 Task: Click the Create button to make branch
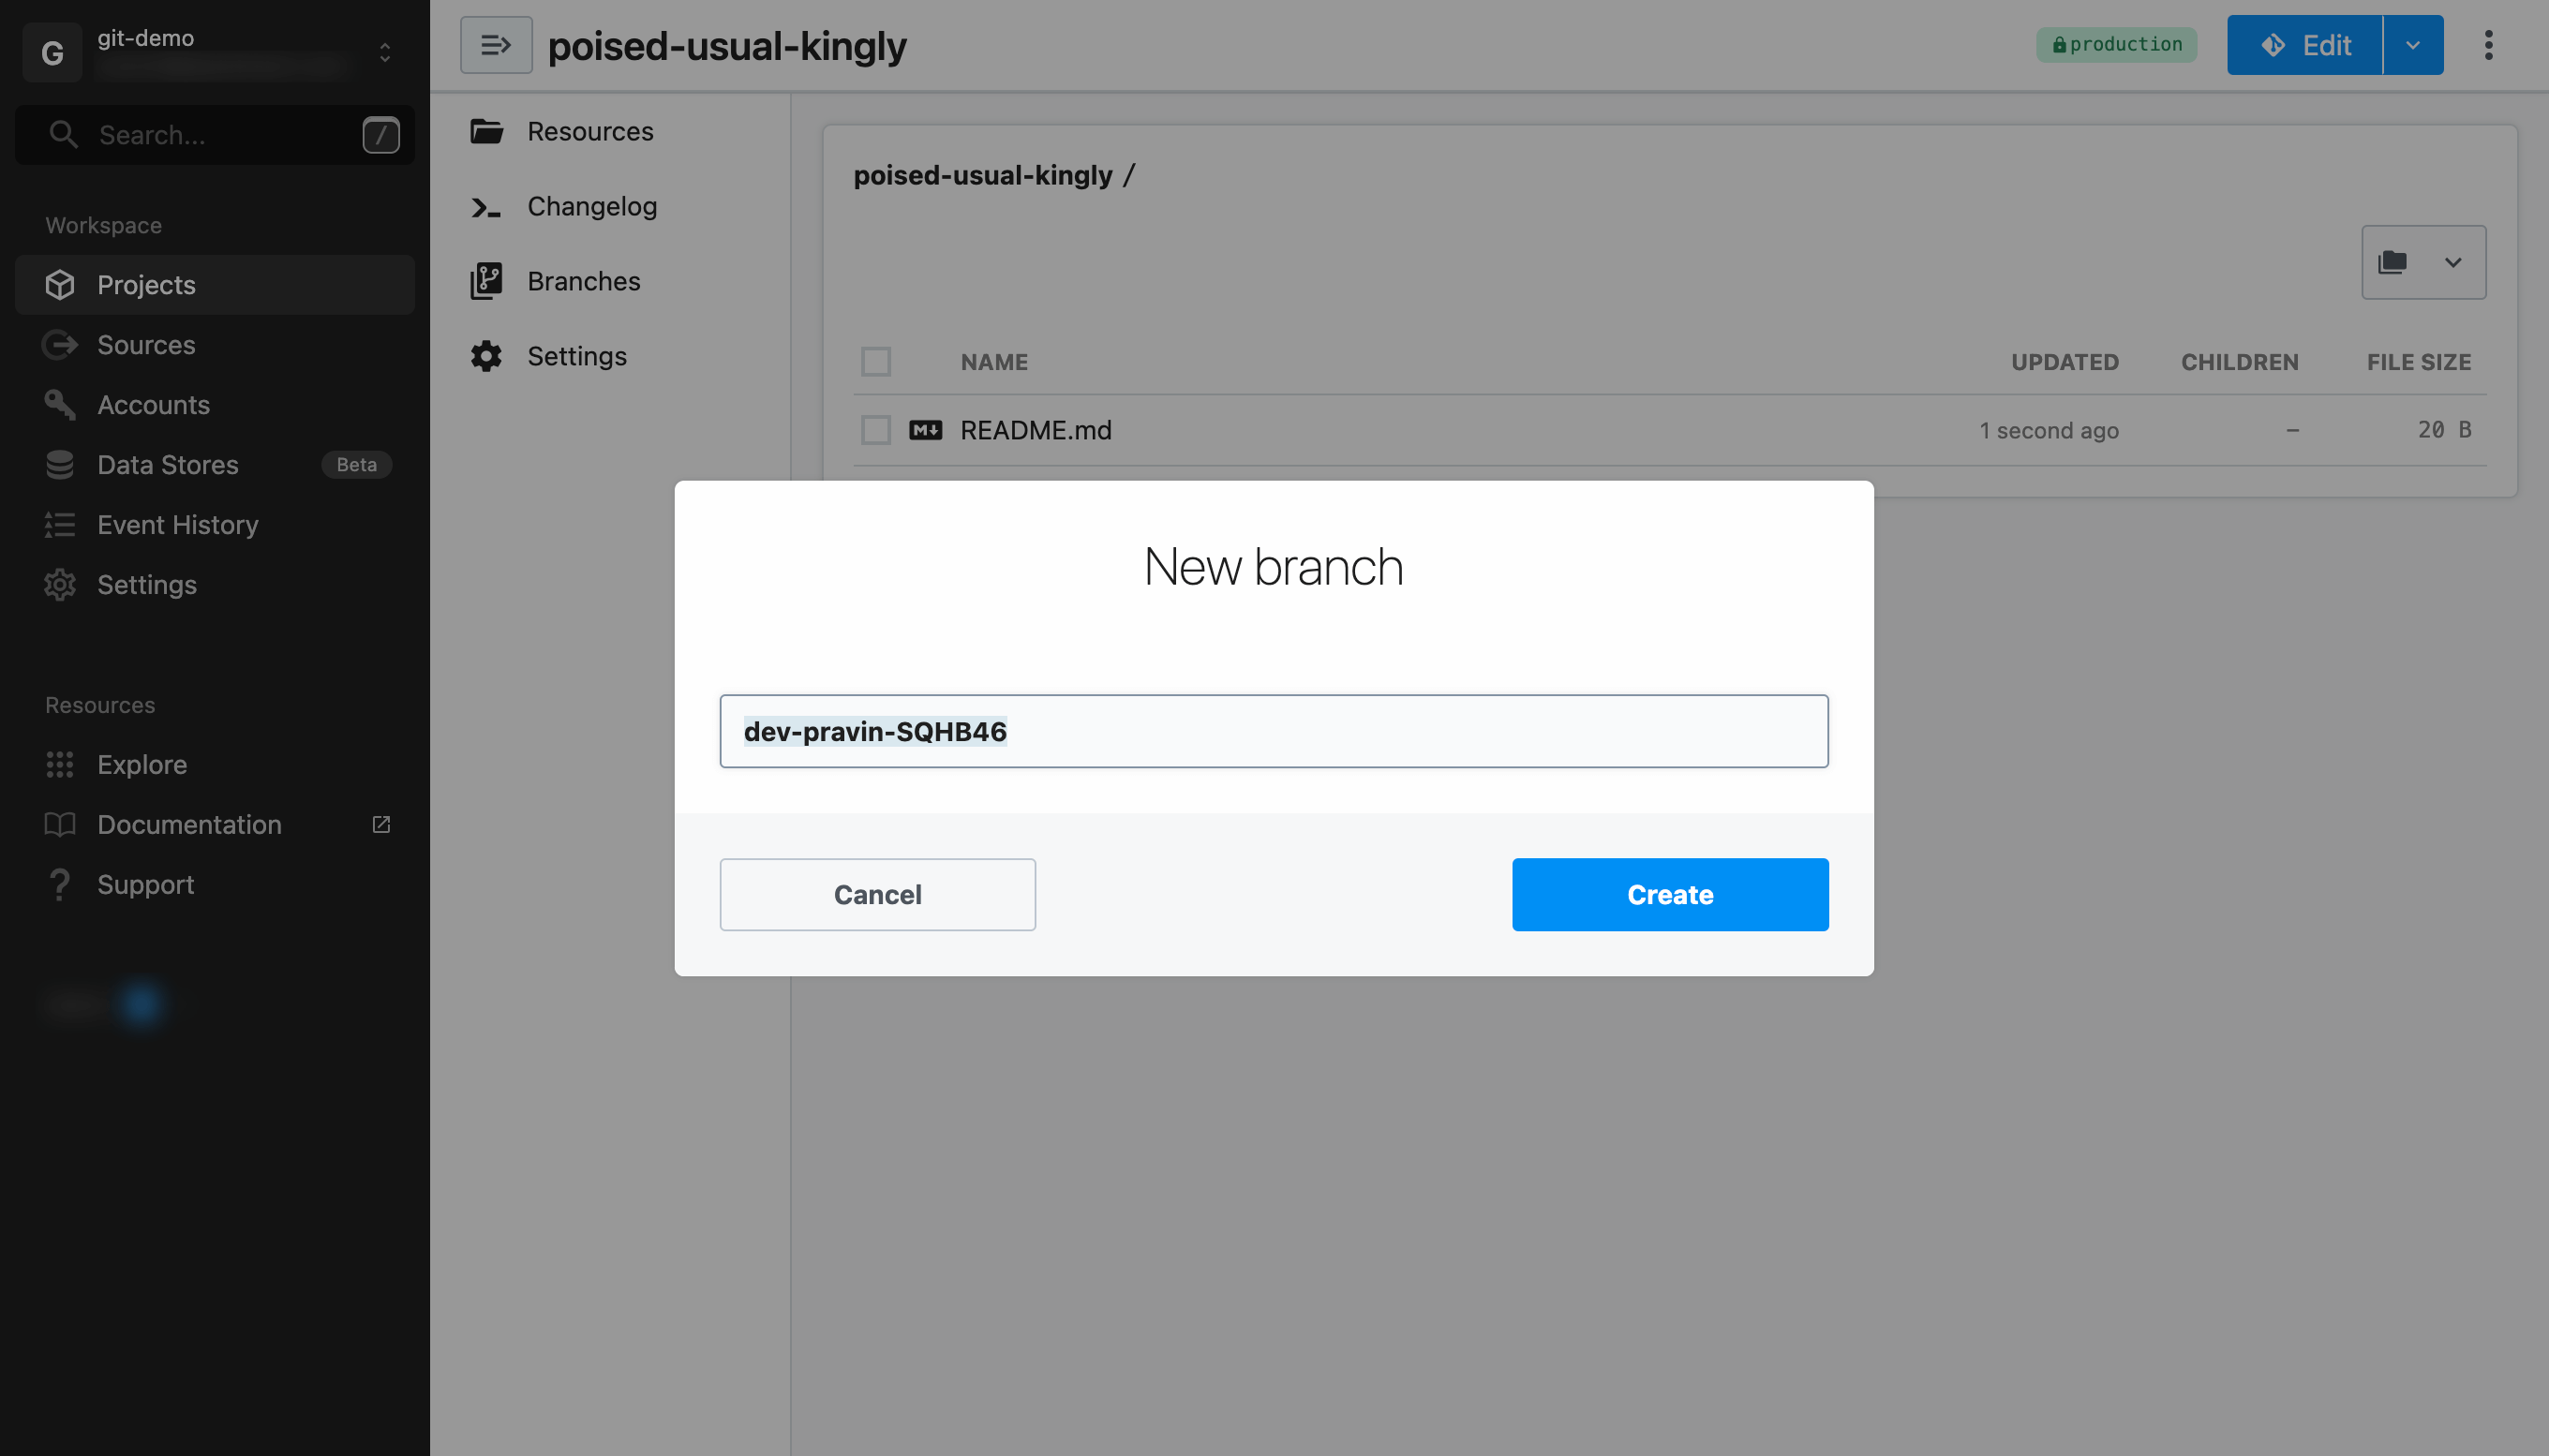[x=1670, y=894]
